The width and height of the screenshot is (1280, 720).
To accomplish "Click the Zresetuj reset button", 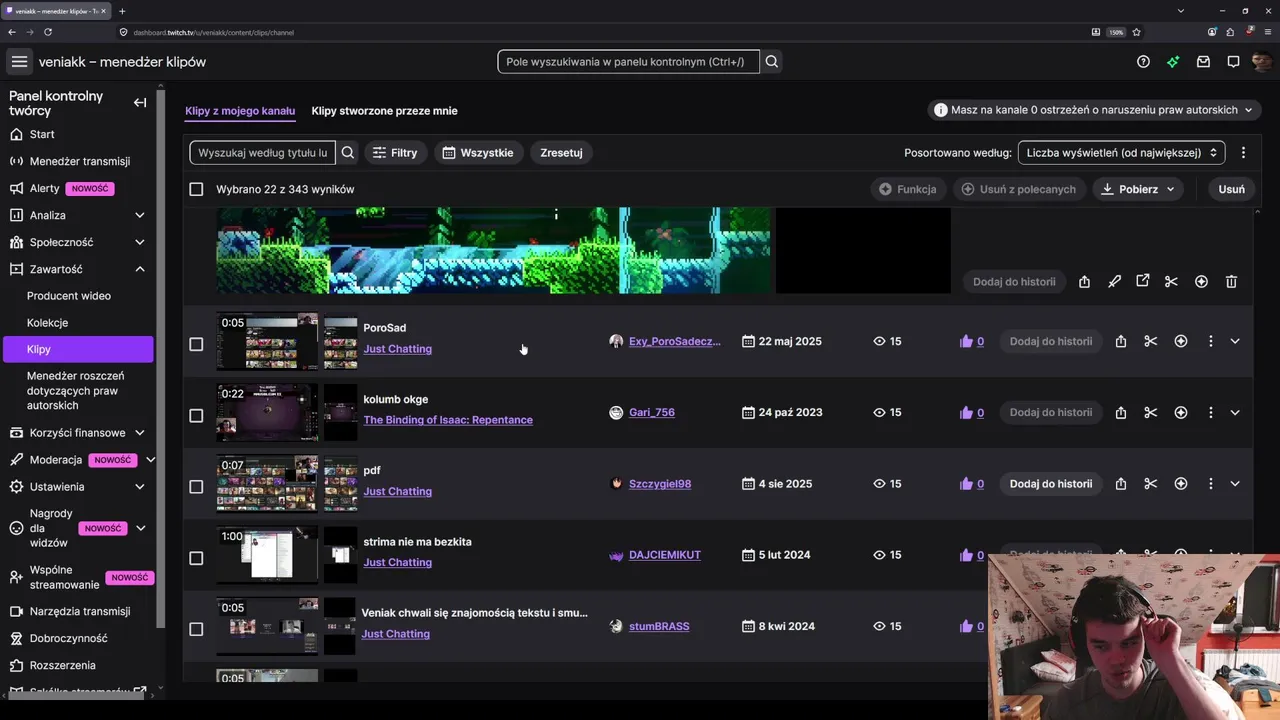I will tap(561, 153).
